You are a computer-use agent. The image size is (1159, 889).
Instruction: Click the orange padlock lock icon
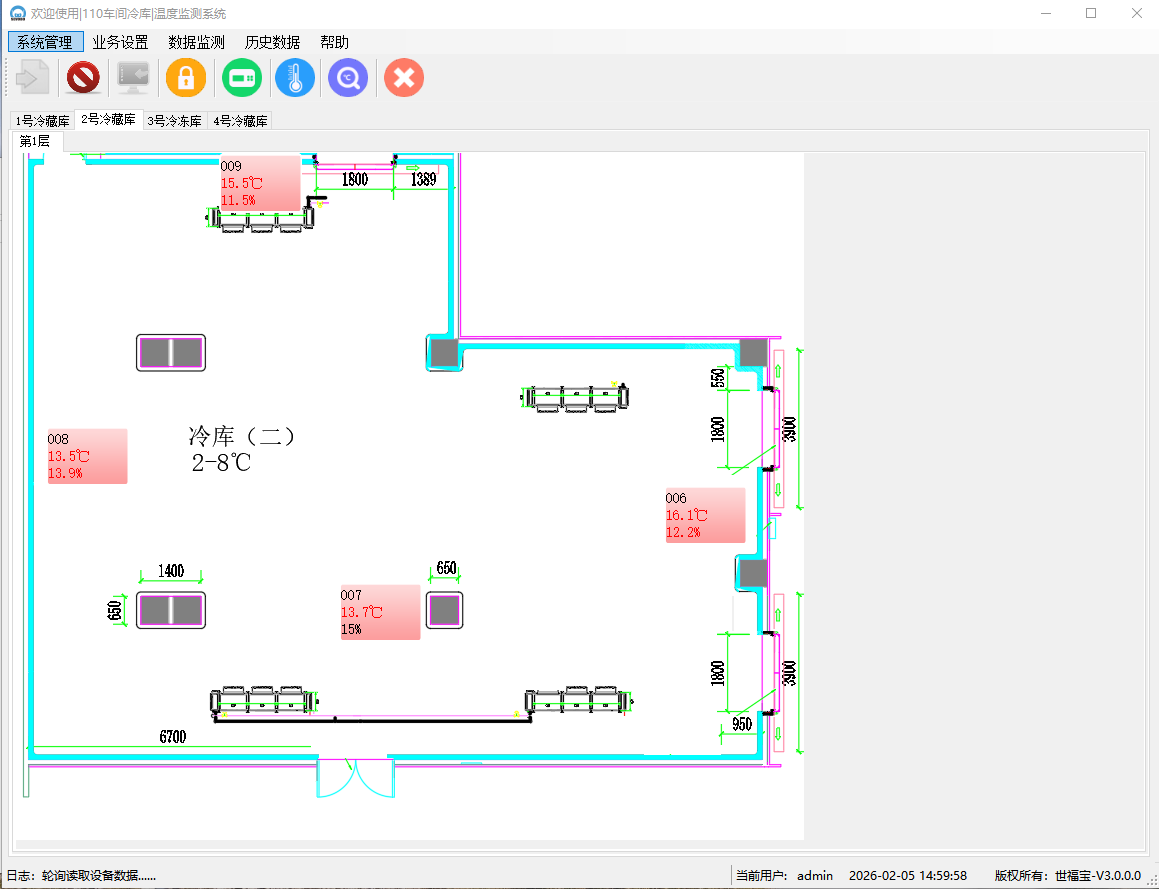[186, 77]
